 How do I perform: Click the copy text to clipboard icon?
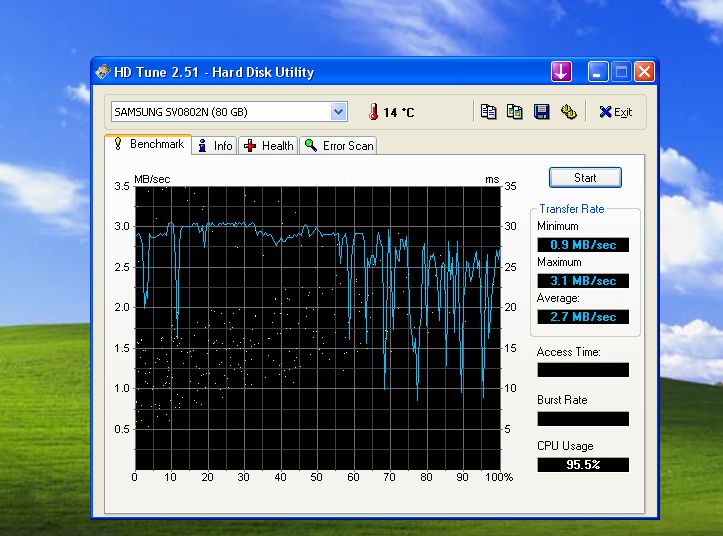point(488,112)
